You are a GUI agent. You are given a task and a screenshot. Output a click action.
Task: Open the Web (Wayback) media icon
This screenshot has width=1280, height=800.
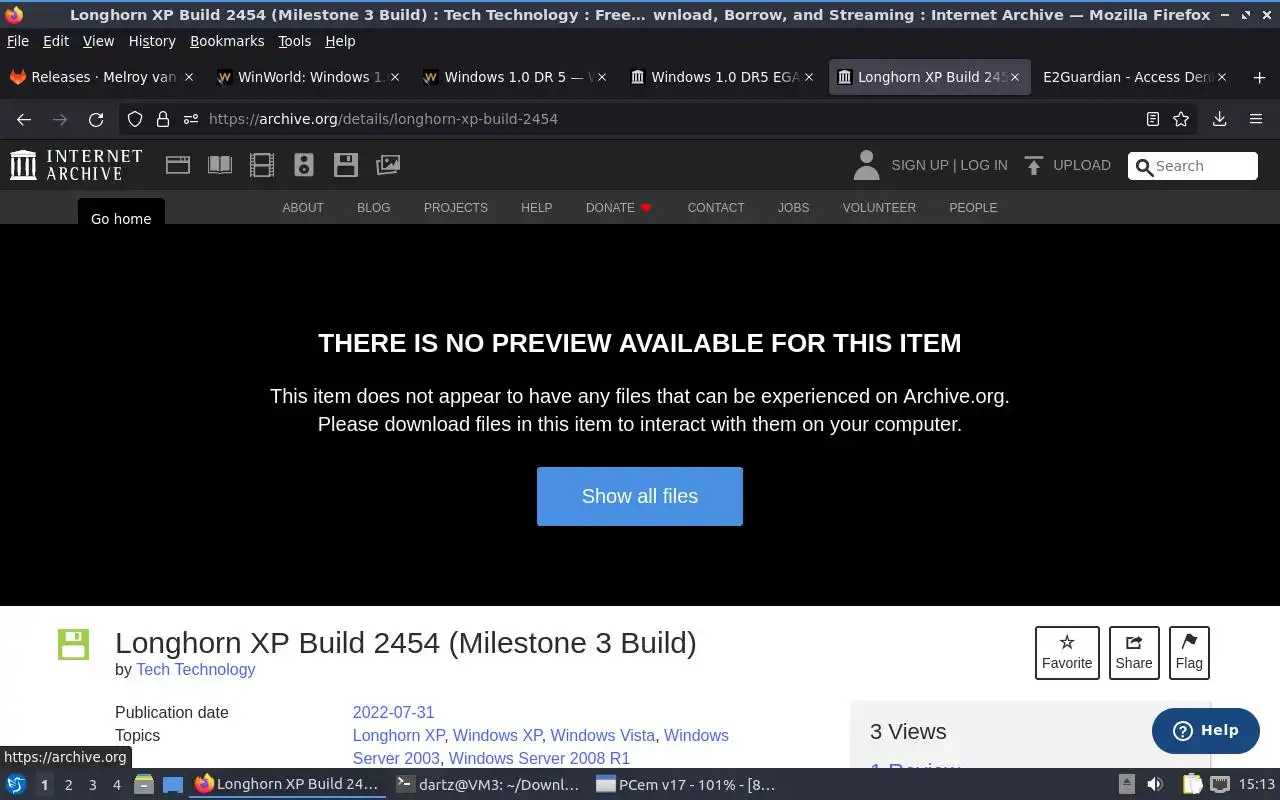178,165
